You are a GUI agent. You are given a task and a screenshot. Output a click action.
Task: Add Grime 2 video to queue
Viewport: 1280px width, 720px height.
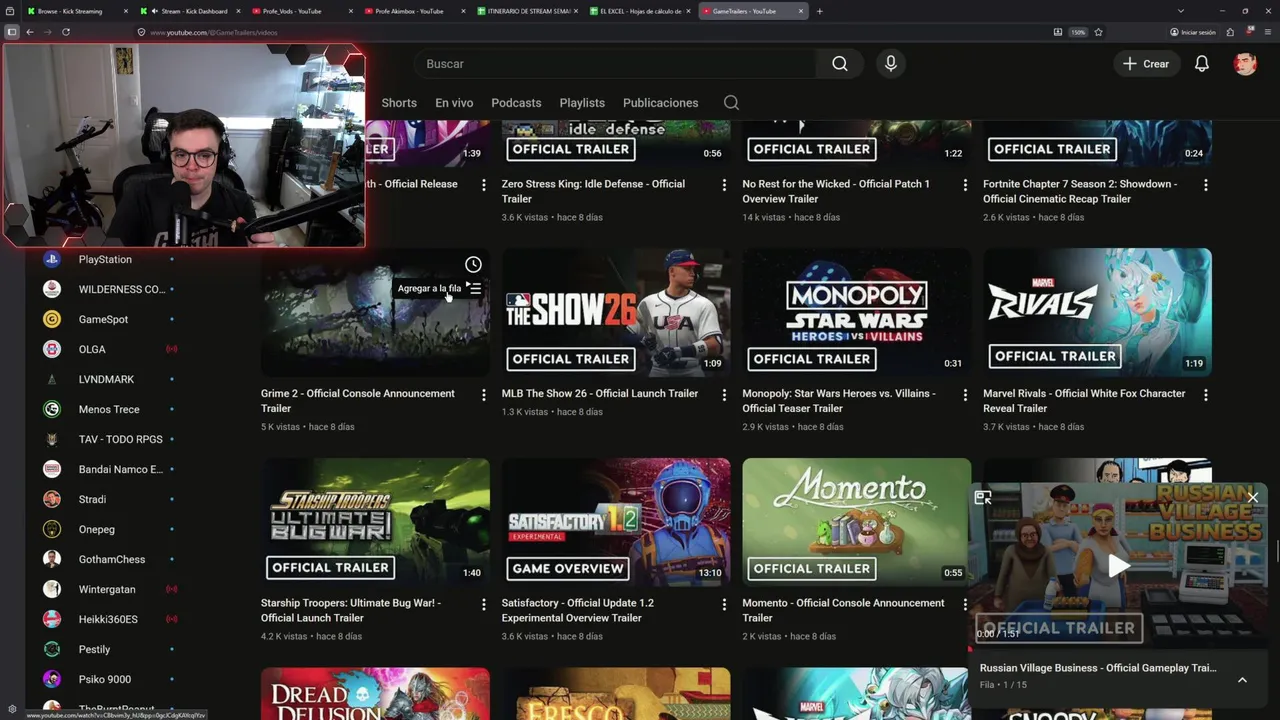[474, 288]
